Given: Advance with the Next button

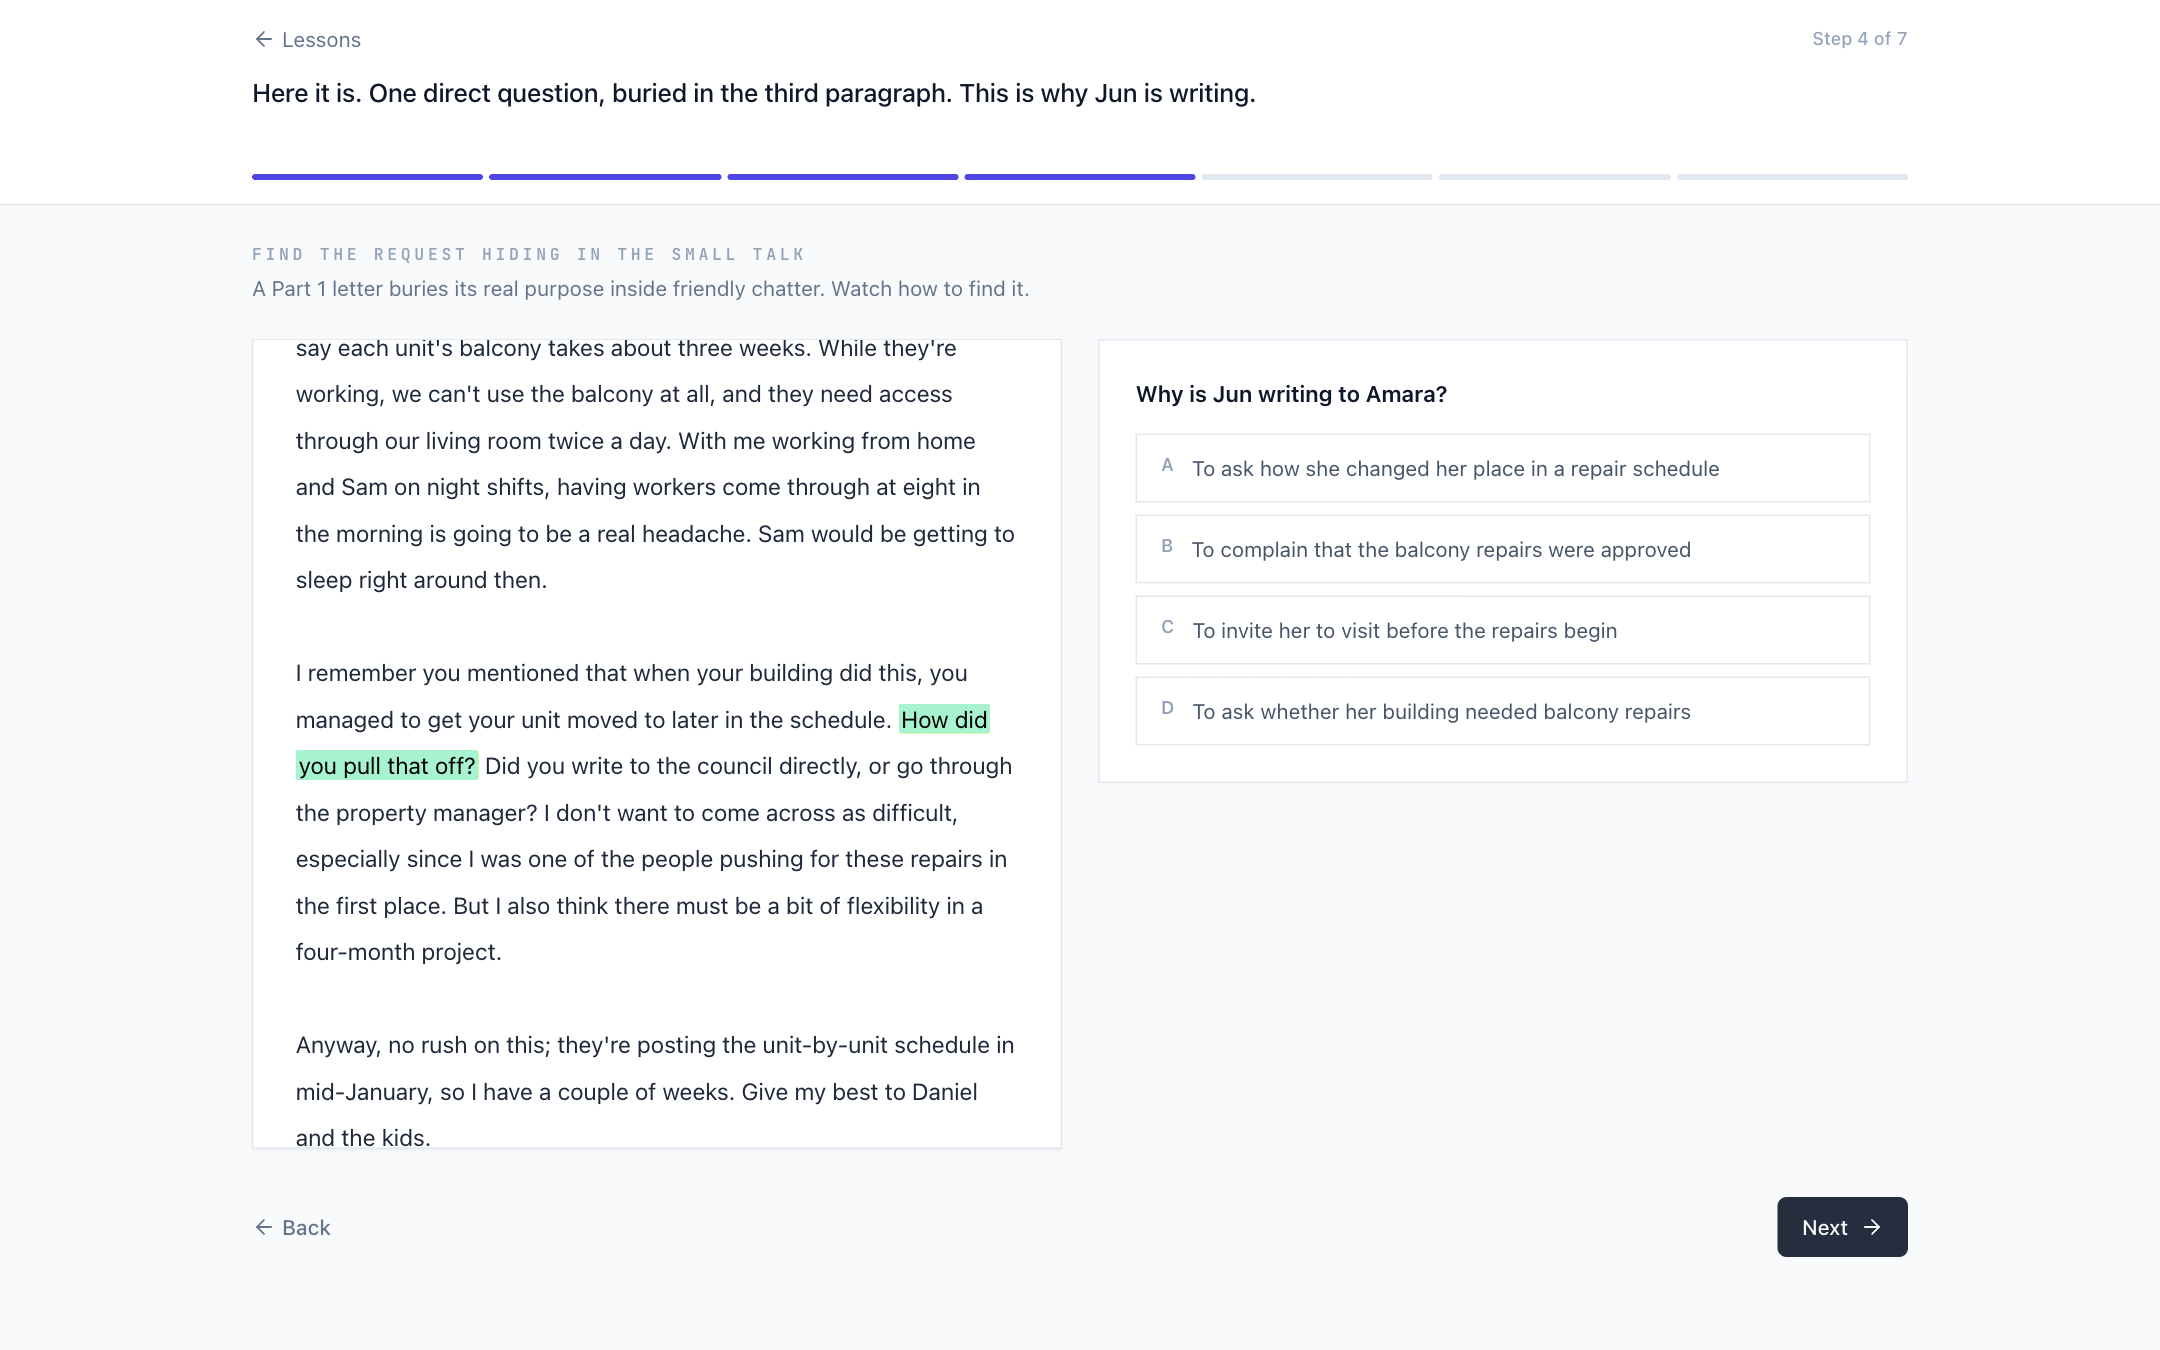Looking at the screenshot, I should point(1842,1227).
